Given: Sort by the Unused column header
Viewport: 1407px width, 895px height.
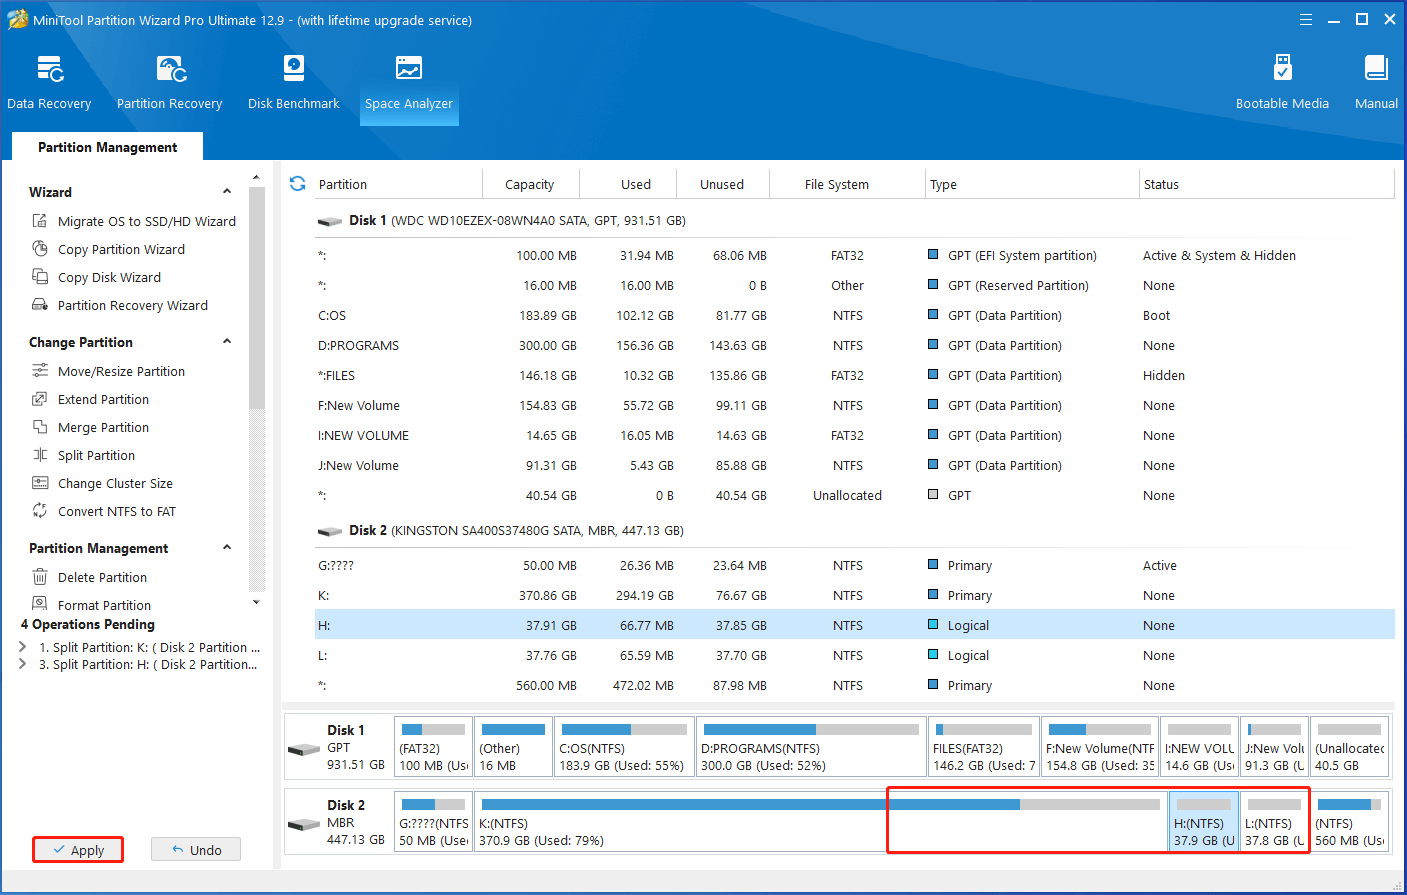Looking at the screenshot, I should [722, 184].
